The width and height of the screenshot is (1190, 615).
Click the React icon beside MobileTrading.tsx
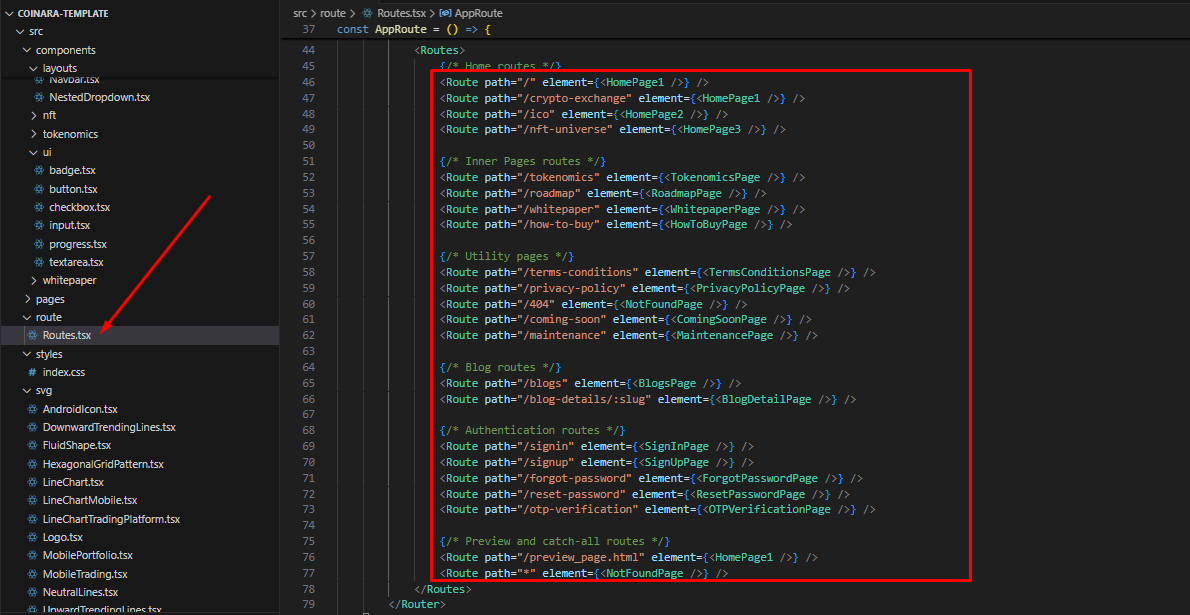click(32, 574)
